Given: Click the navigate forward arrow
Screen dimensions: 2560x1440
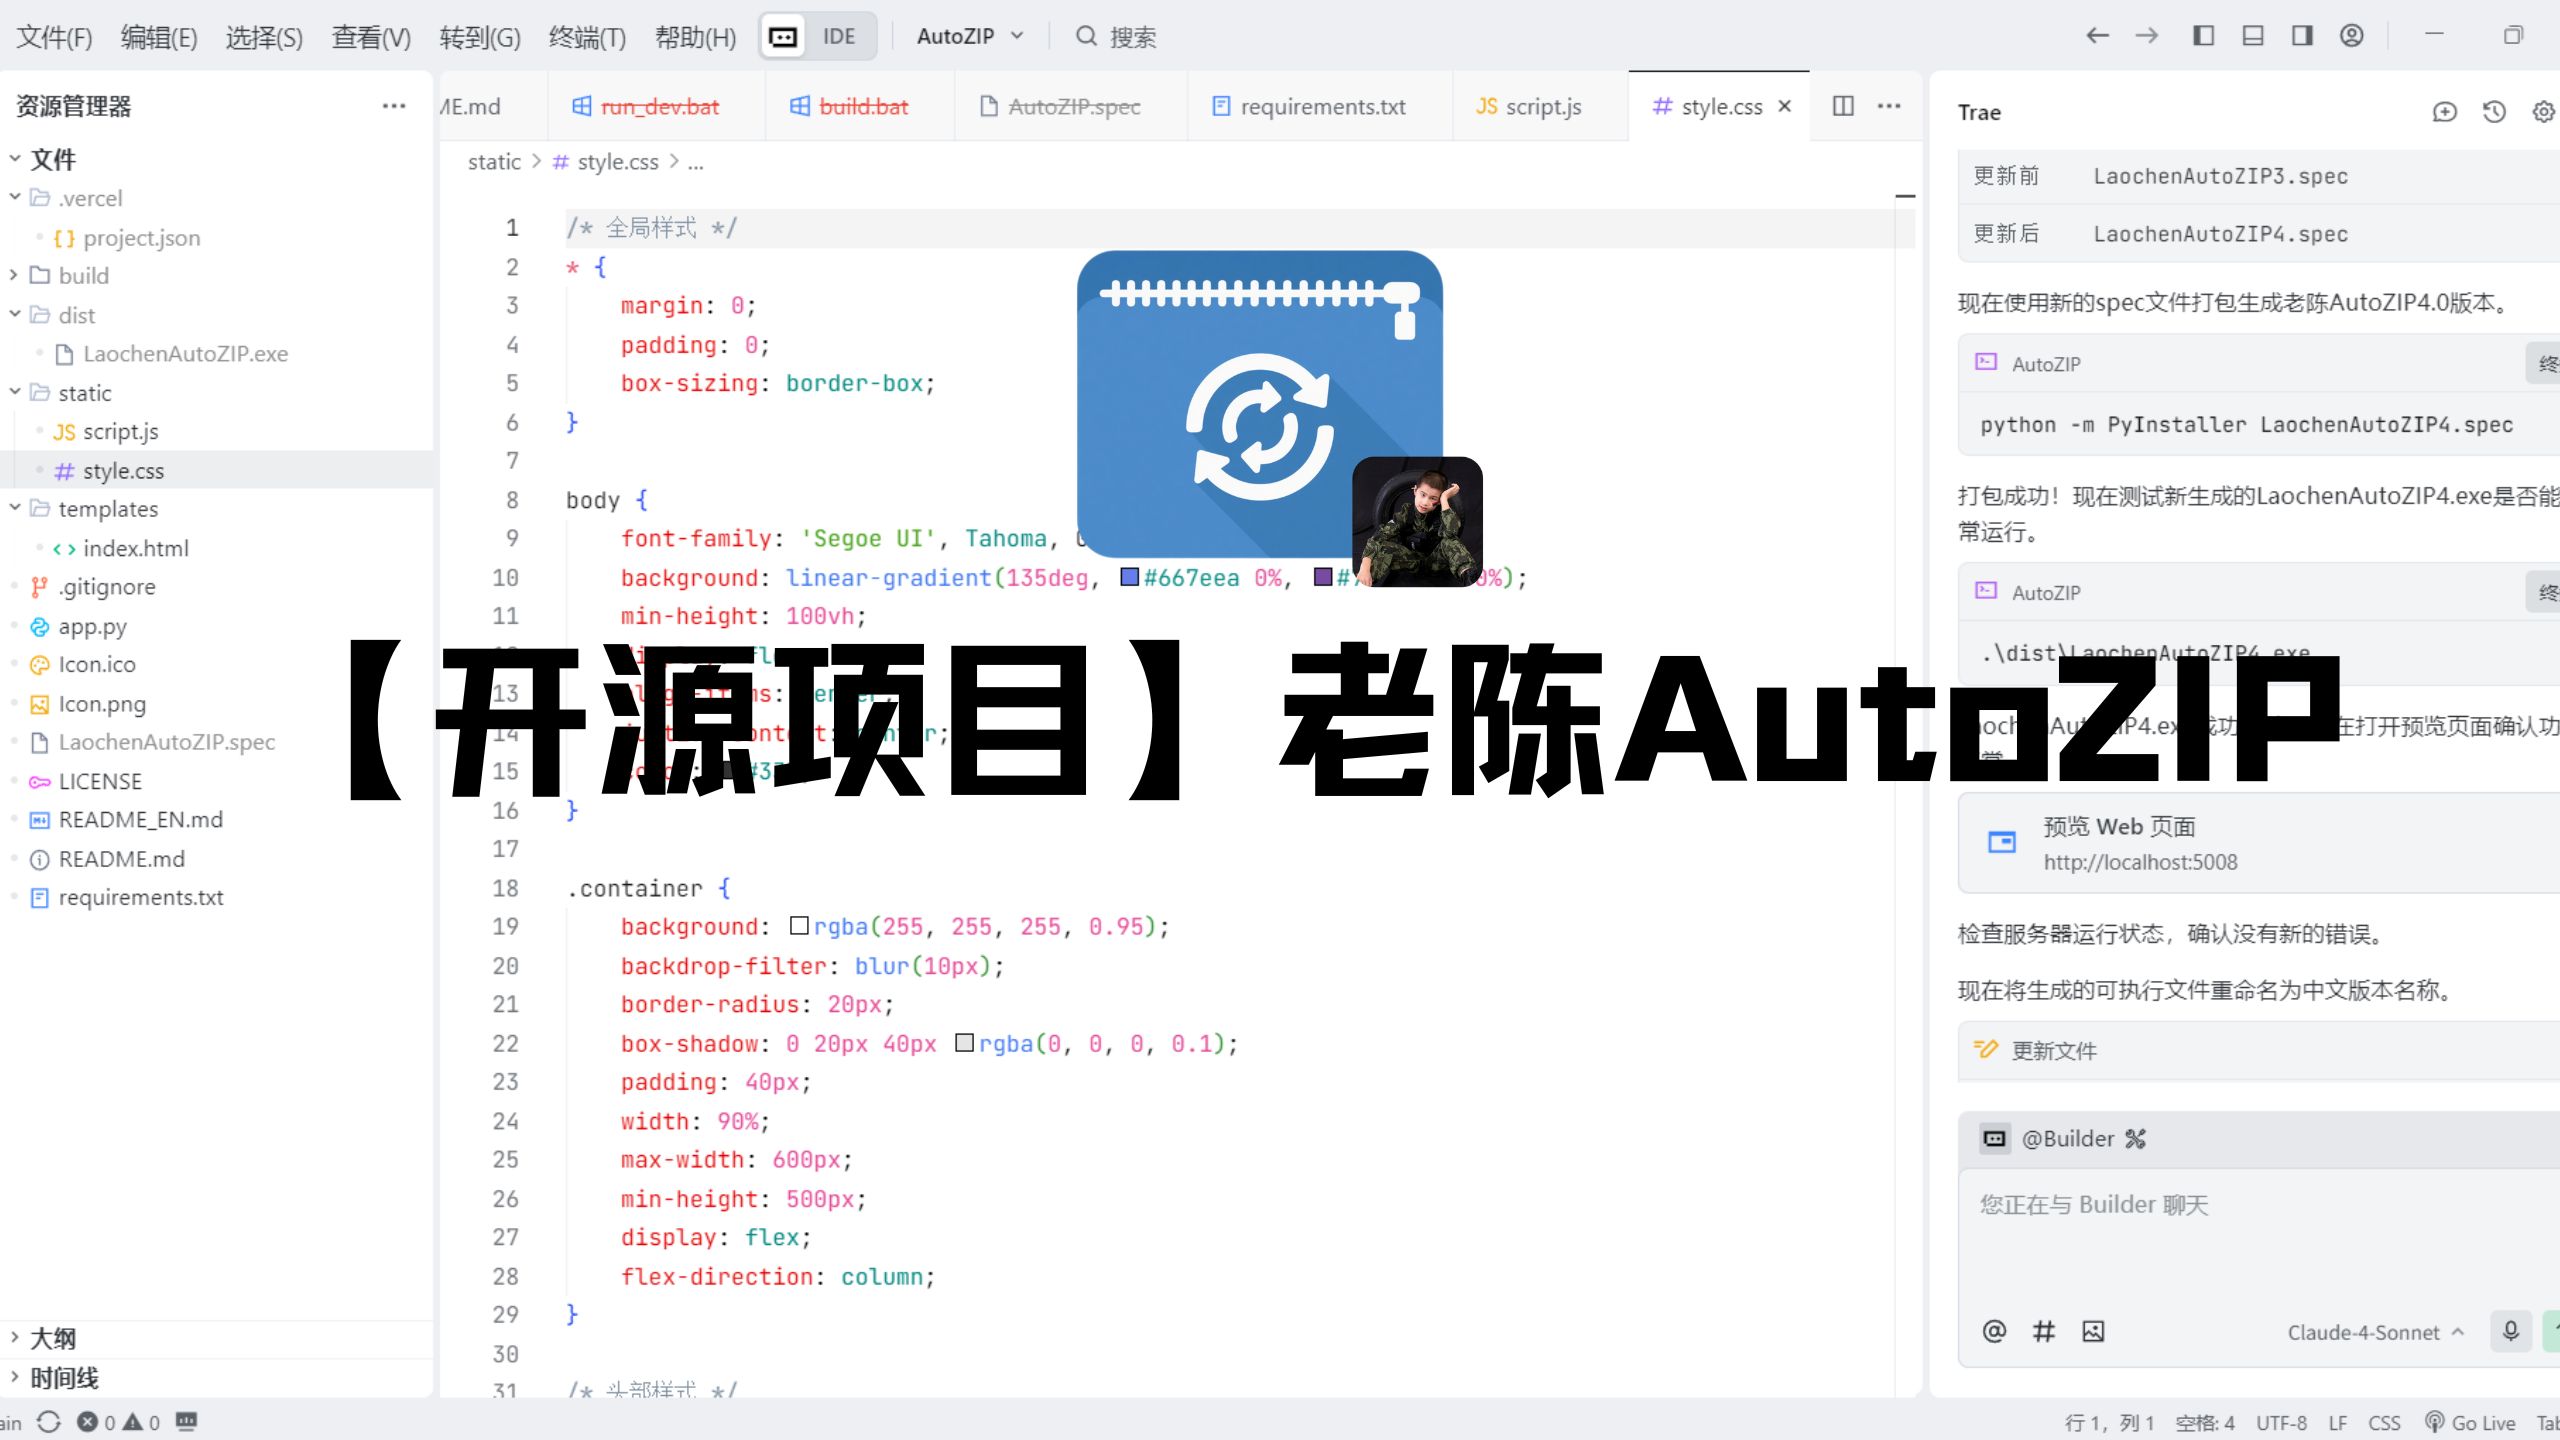Looking at the screenshot, I should pos(2147,36).
